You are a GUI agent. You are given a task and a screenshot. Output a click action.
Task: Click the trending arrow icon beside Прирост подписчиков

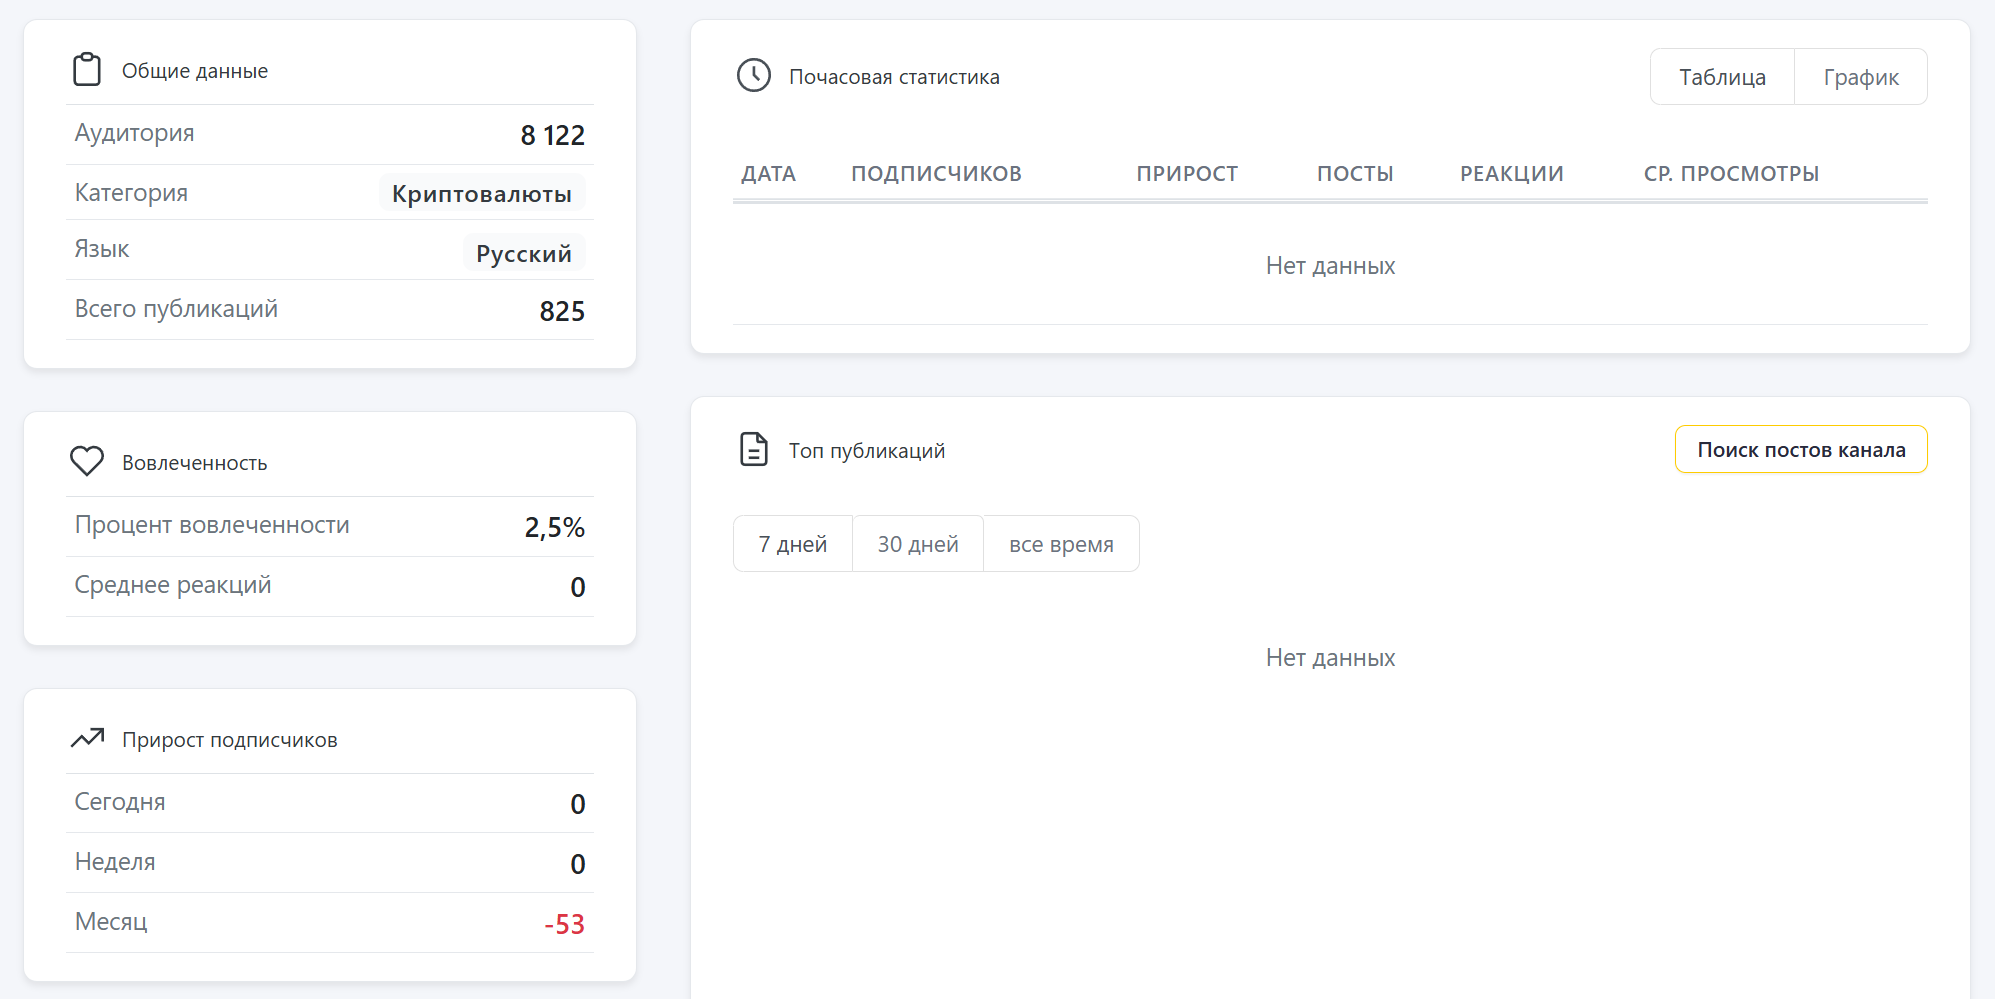[87, 739]
